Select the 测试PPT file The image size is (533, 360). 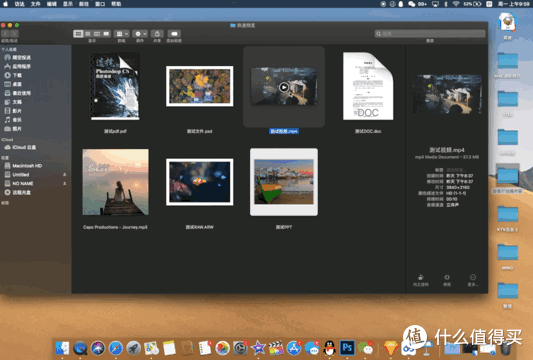(284, 182)
